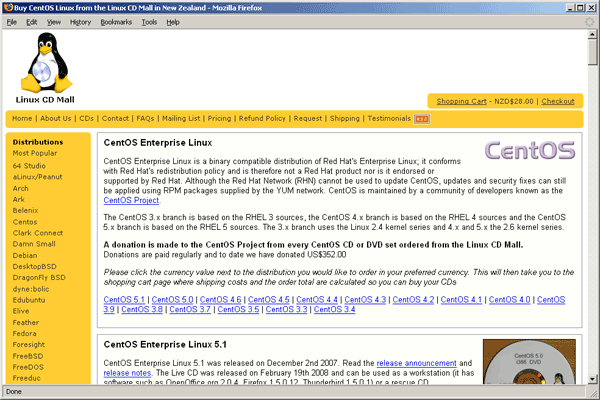This screenshot has height=400, width=600.
Task: Select Debian distribution
Action: [25, 256]
